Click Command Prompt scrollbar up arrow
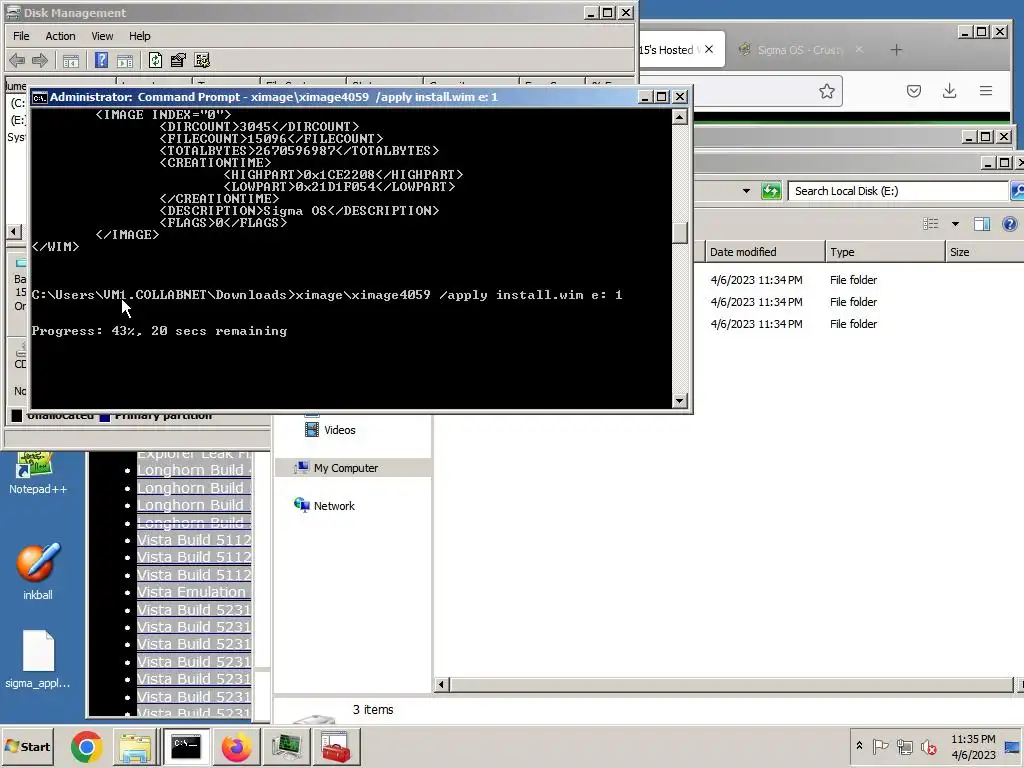 [x=680, y=118]
